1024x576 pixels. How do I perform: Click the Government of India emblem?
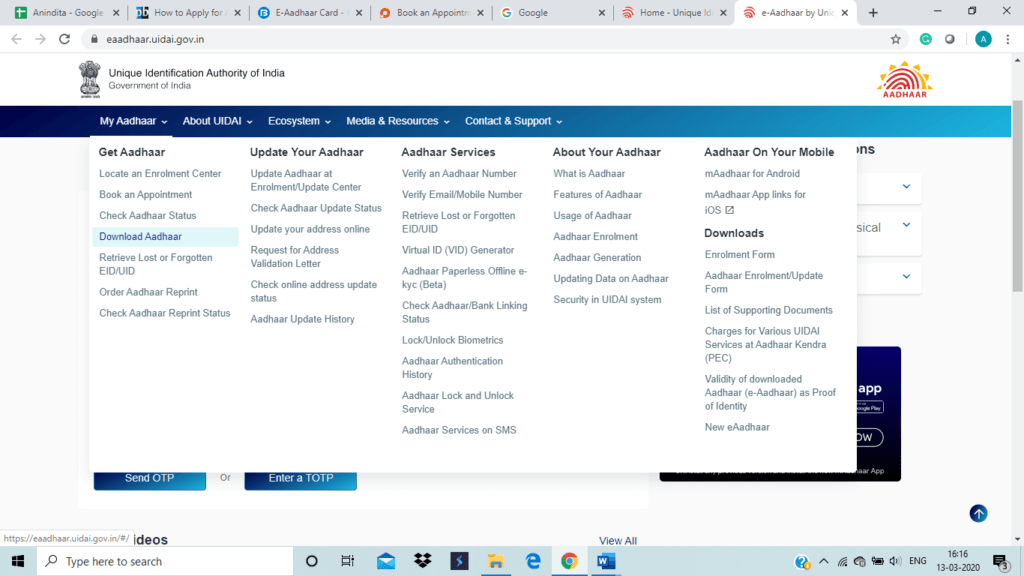(x=90, y=79)
